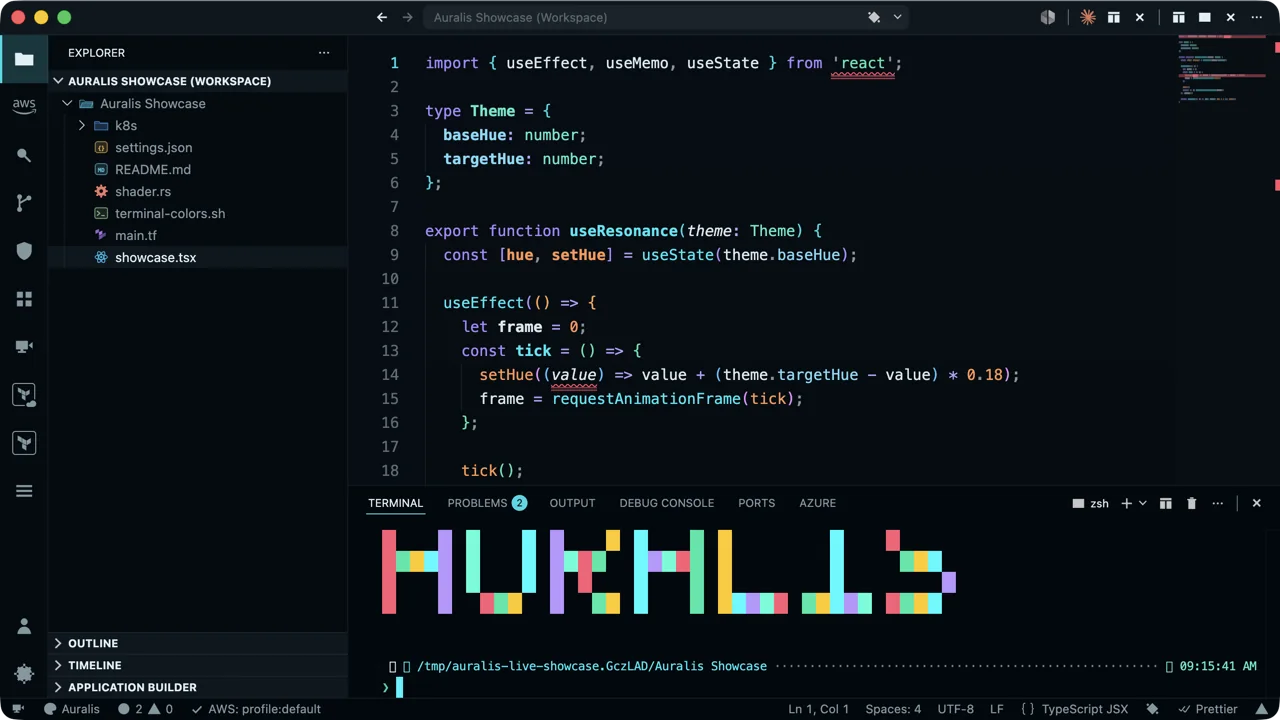Open the command center dropdown chevron

[897, 17]
